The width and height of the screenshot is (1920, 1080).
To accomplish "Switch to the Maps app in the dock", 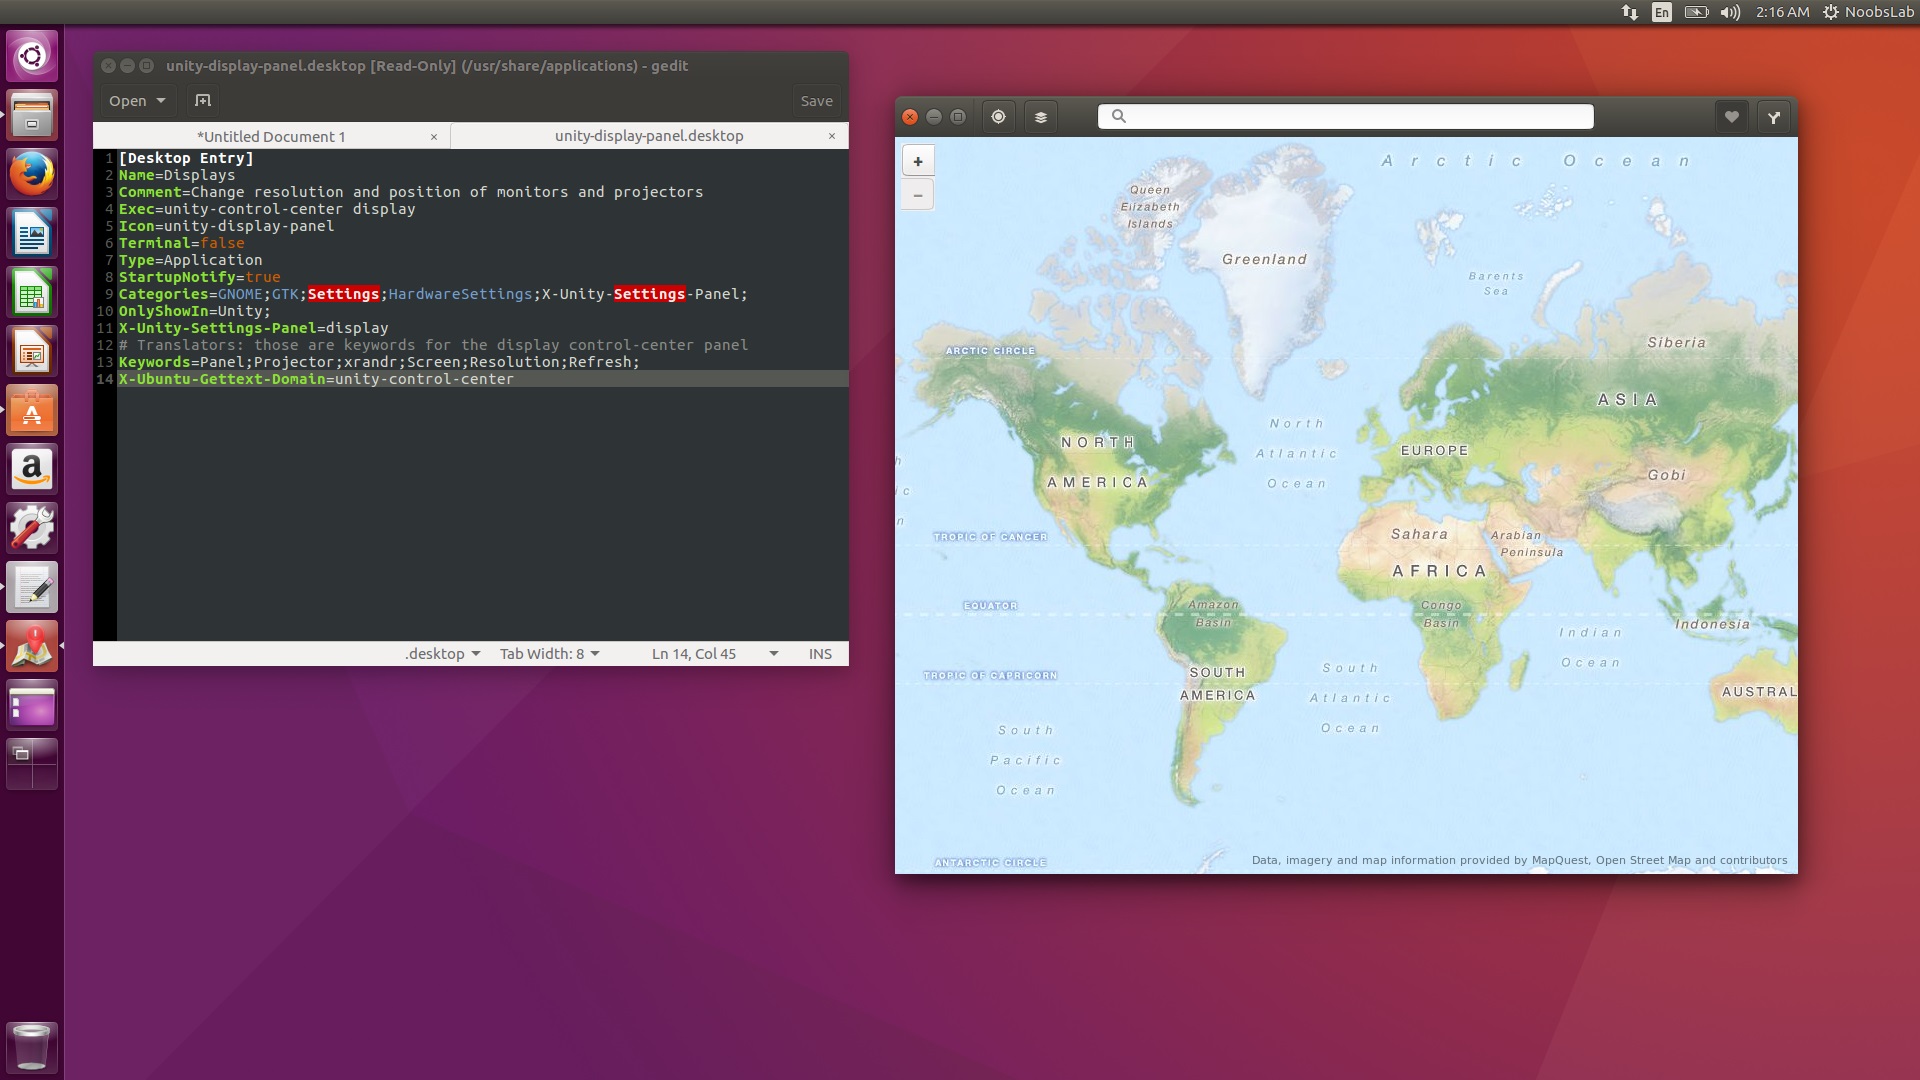I will (x=32, y=646).
